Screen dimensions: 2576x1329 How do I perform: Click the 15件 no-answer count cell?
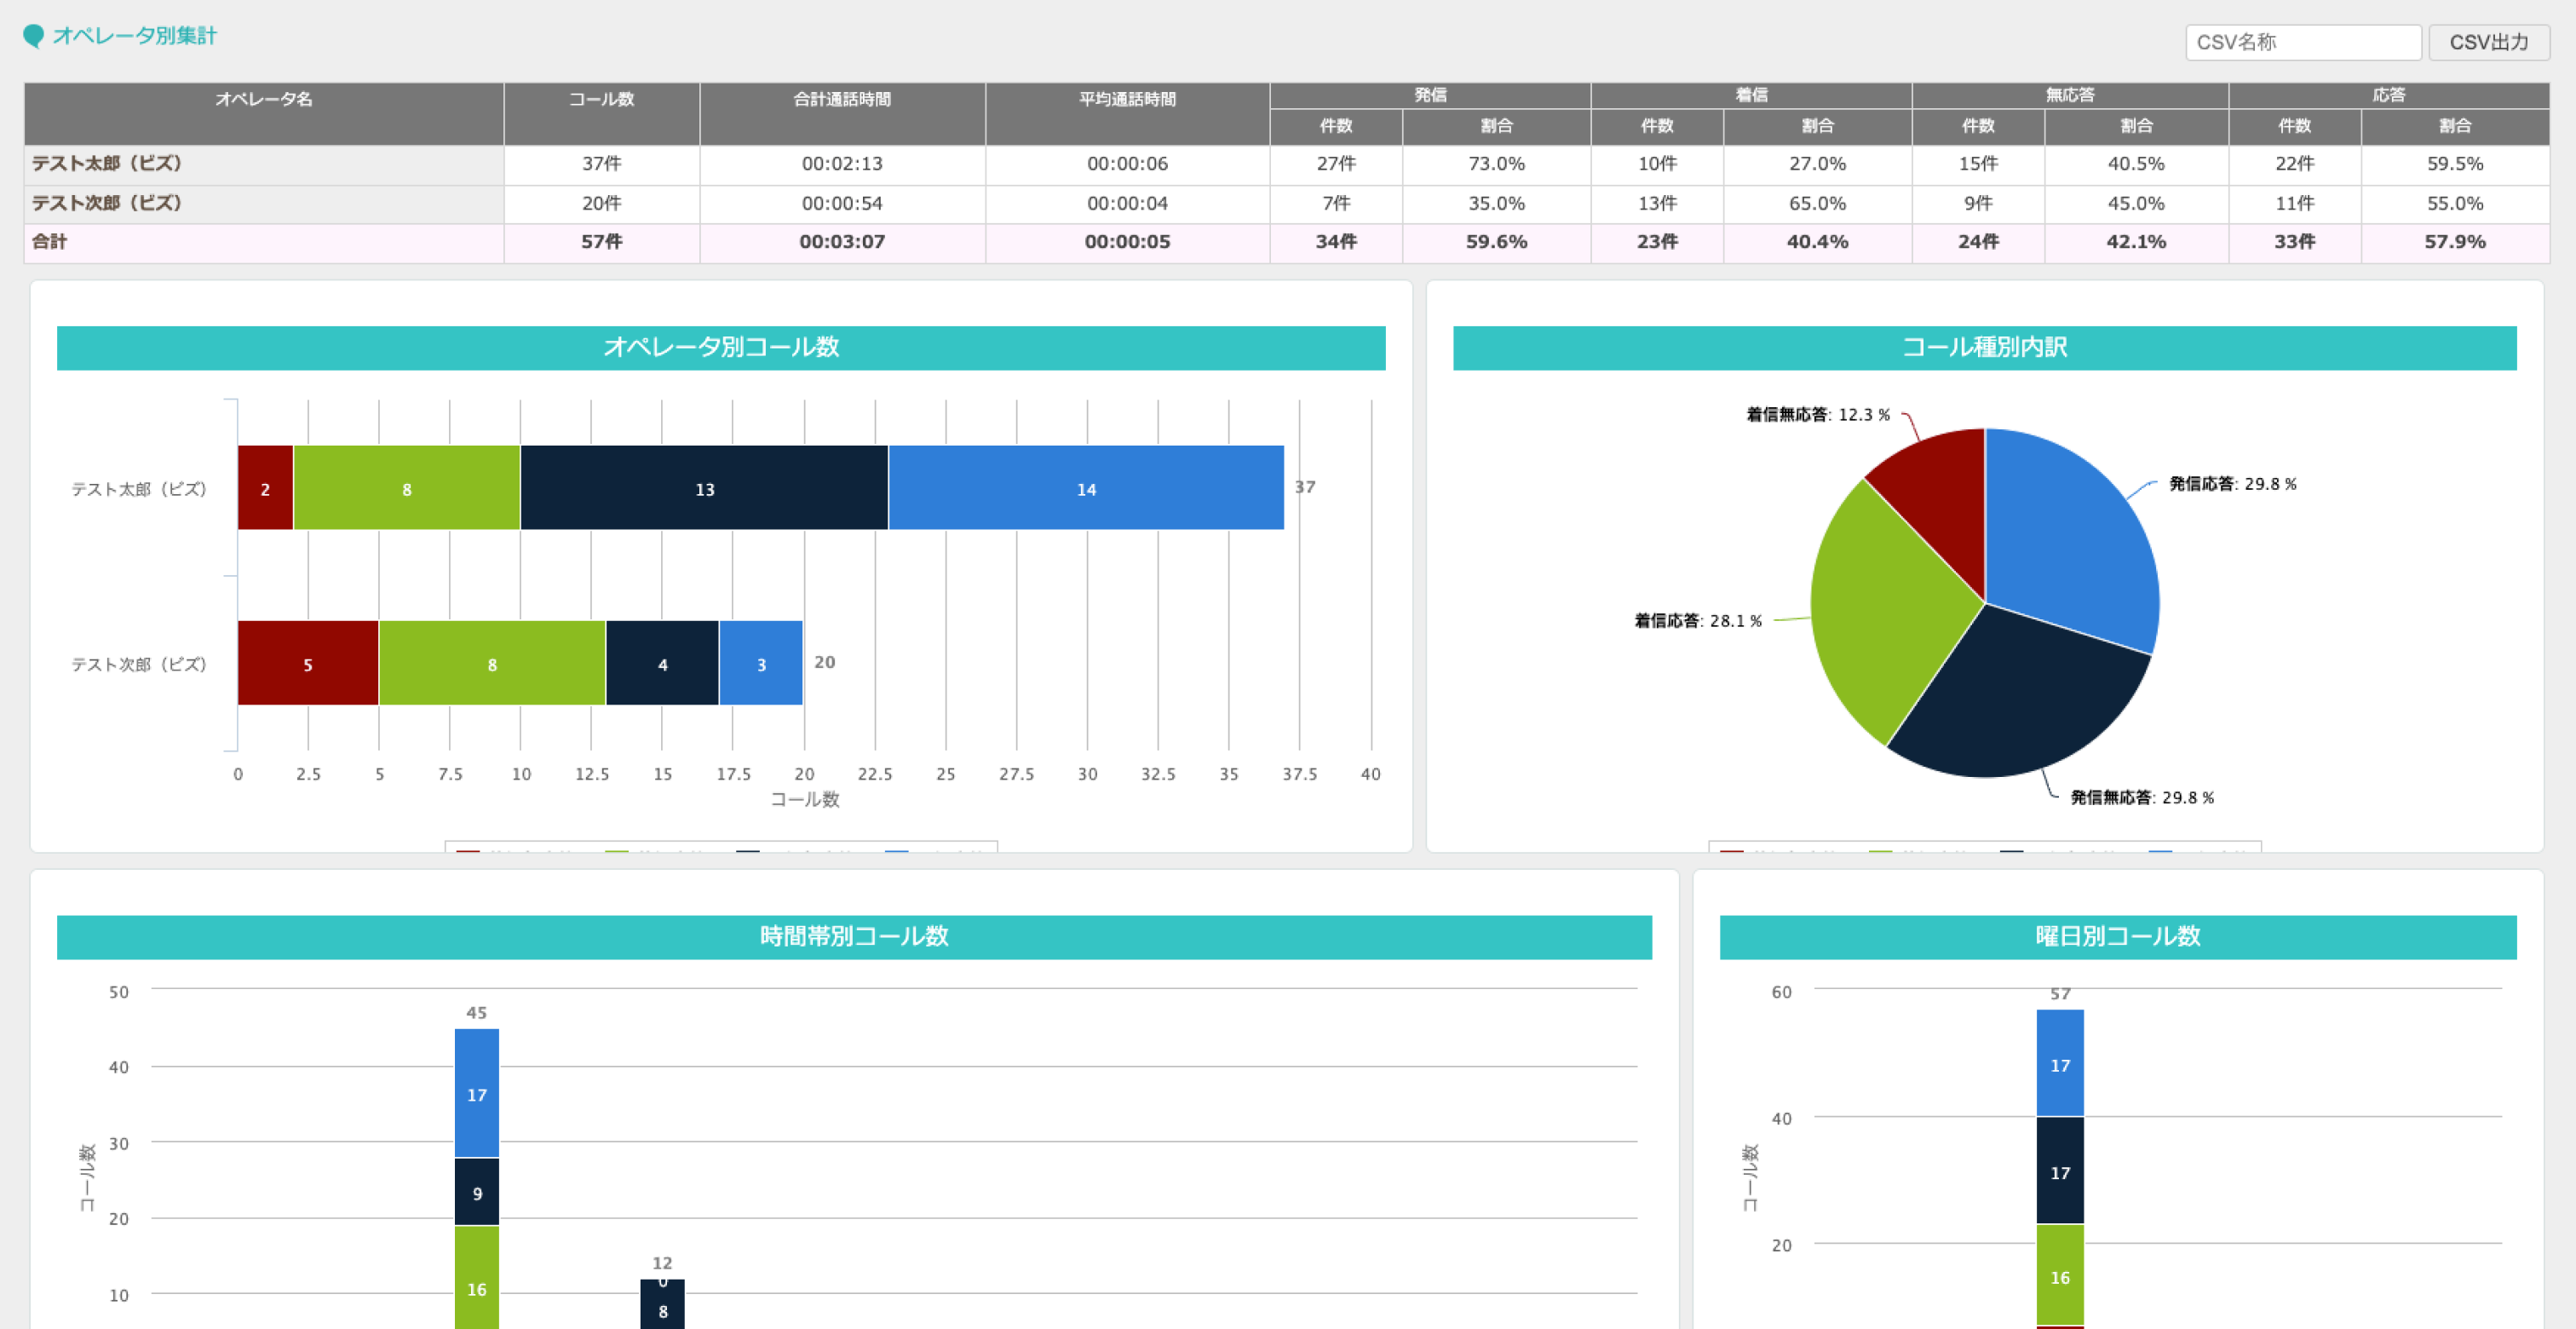1978,164
